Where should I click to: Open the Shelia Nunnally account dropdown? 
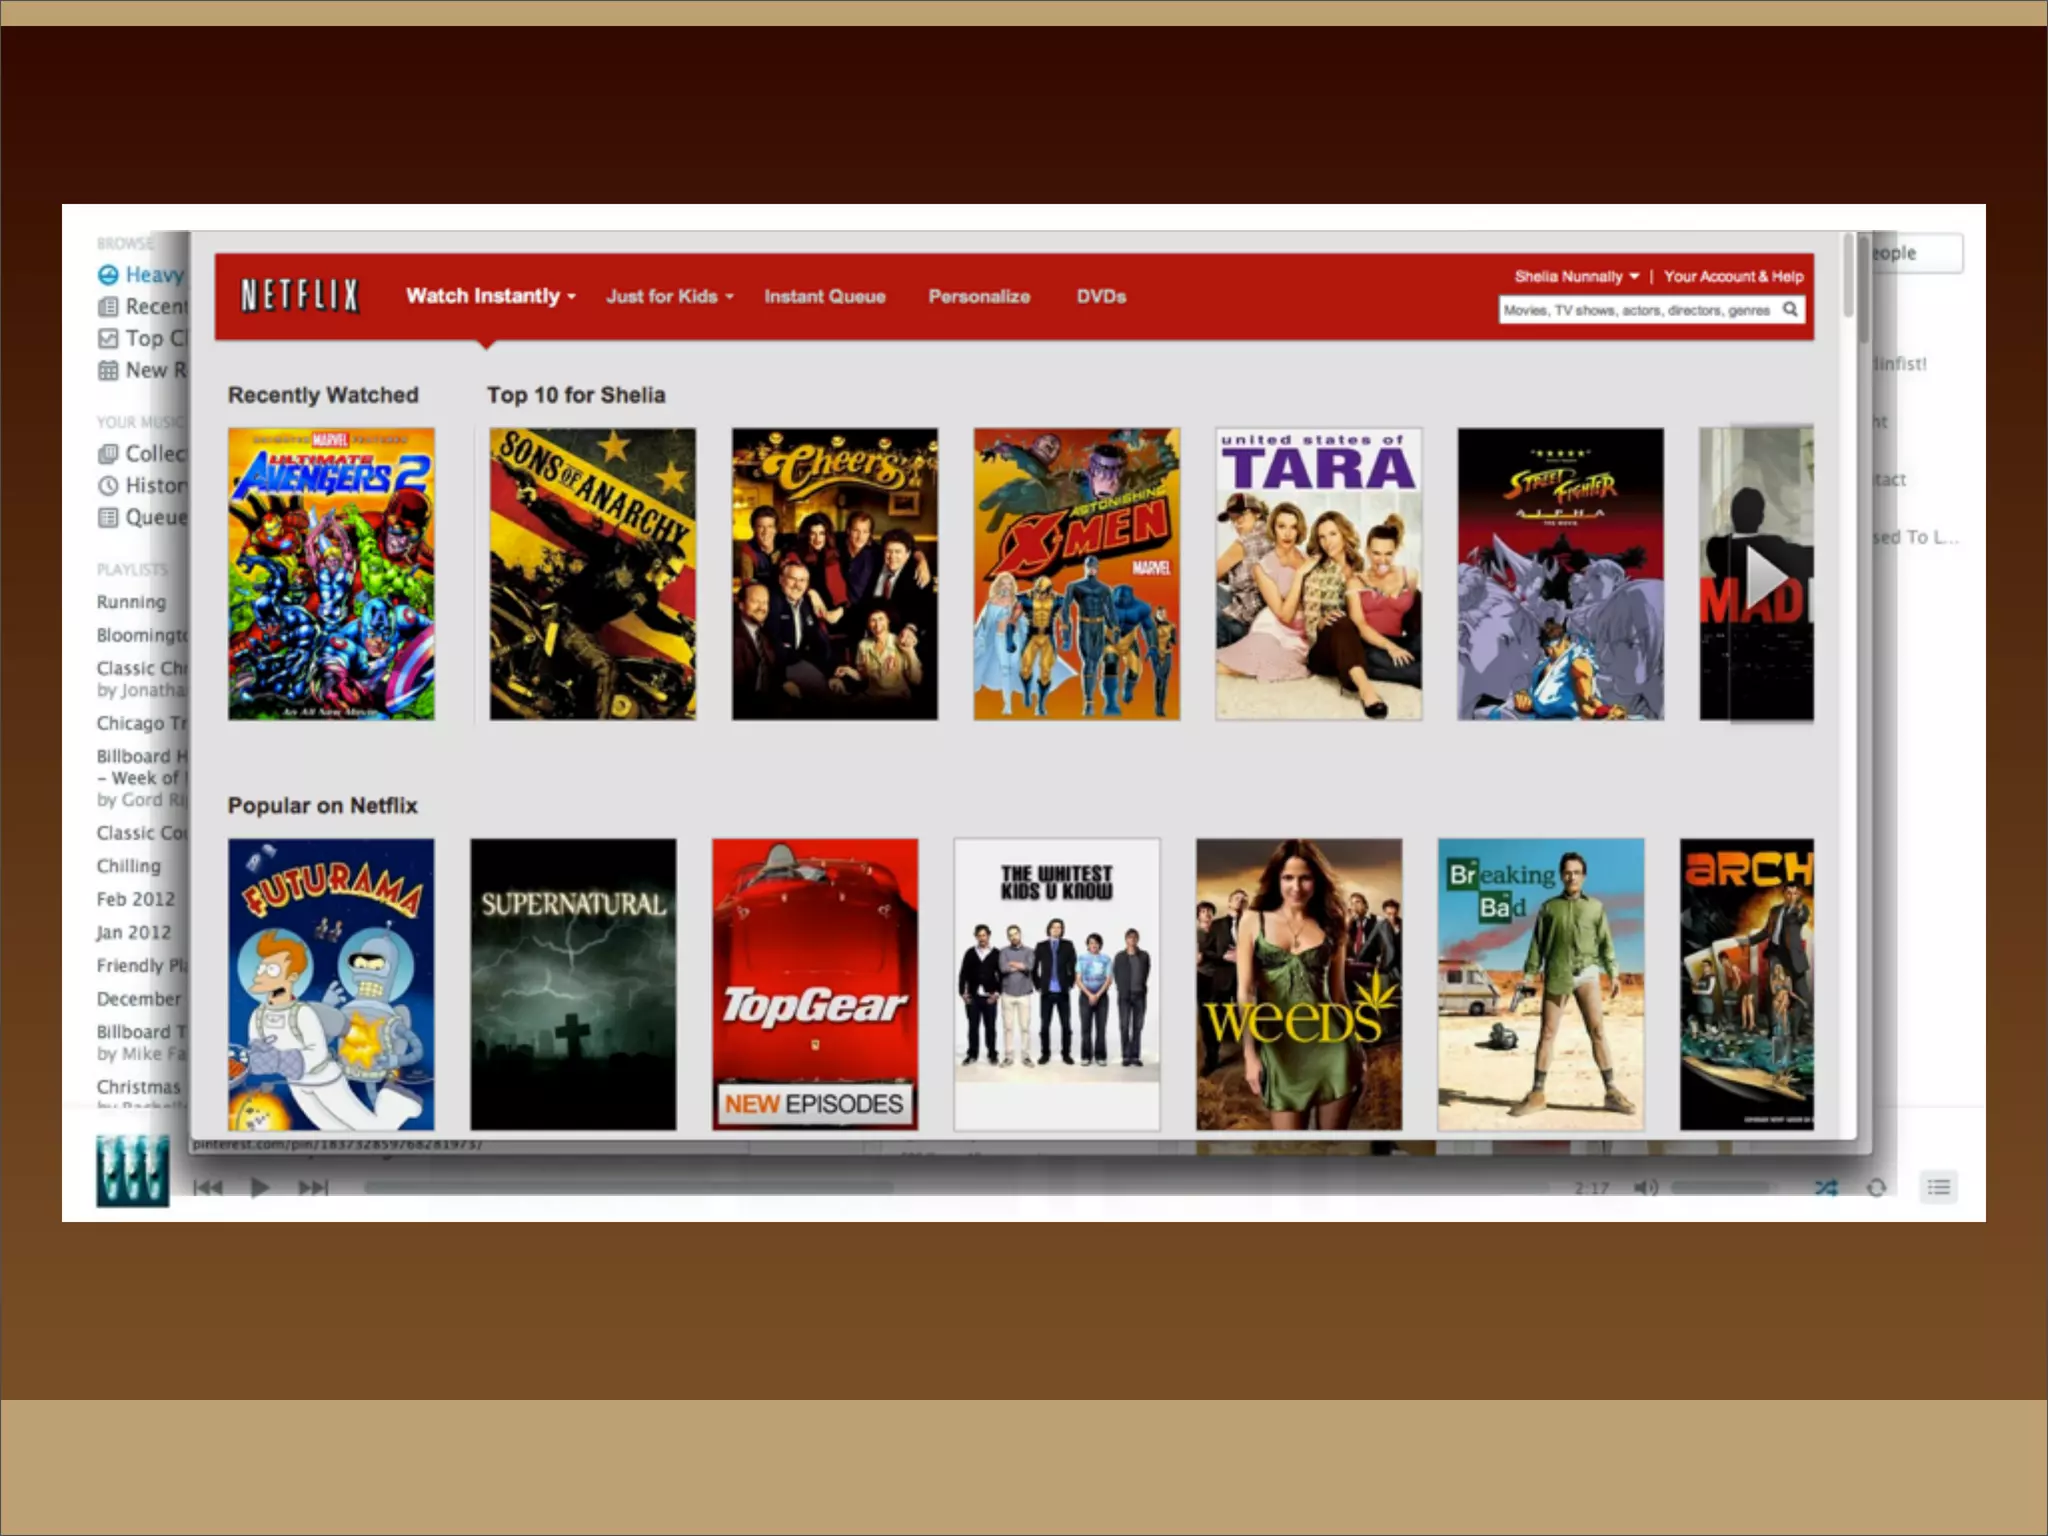(x=1576, y=276)
